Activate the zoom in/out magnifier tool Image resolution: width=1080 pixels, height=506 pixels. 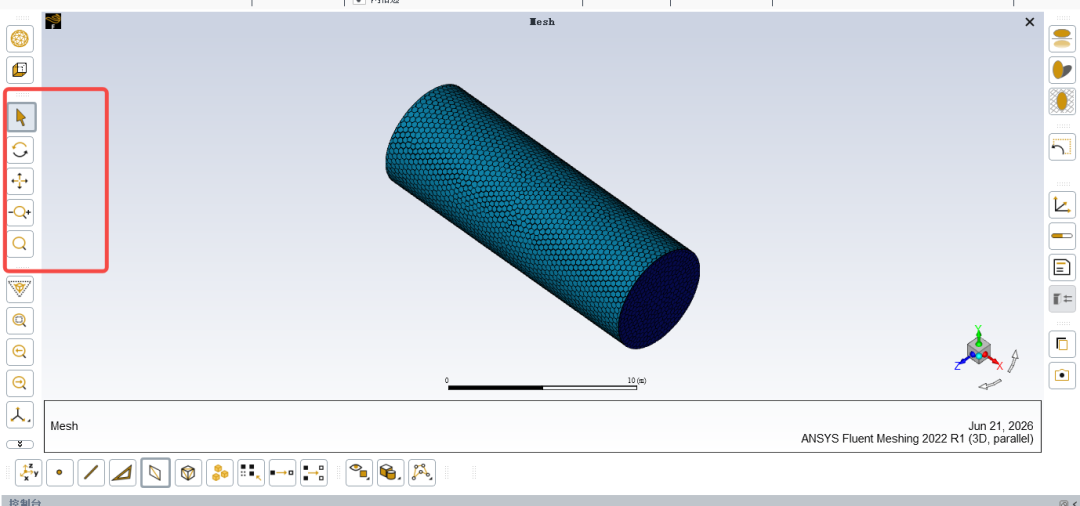click(x=20, y=213)
